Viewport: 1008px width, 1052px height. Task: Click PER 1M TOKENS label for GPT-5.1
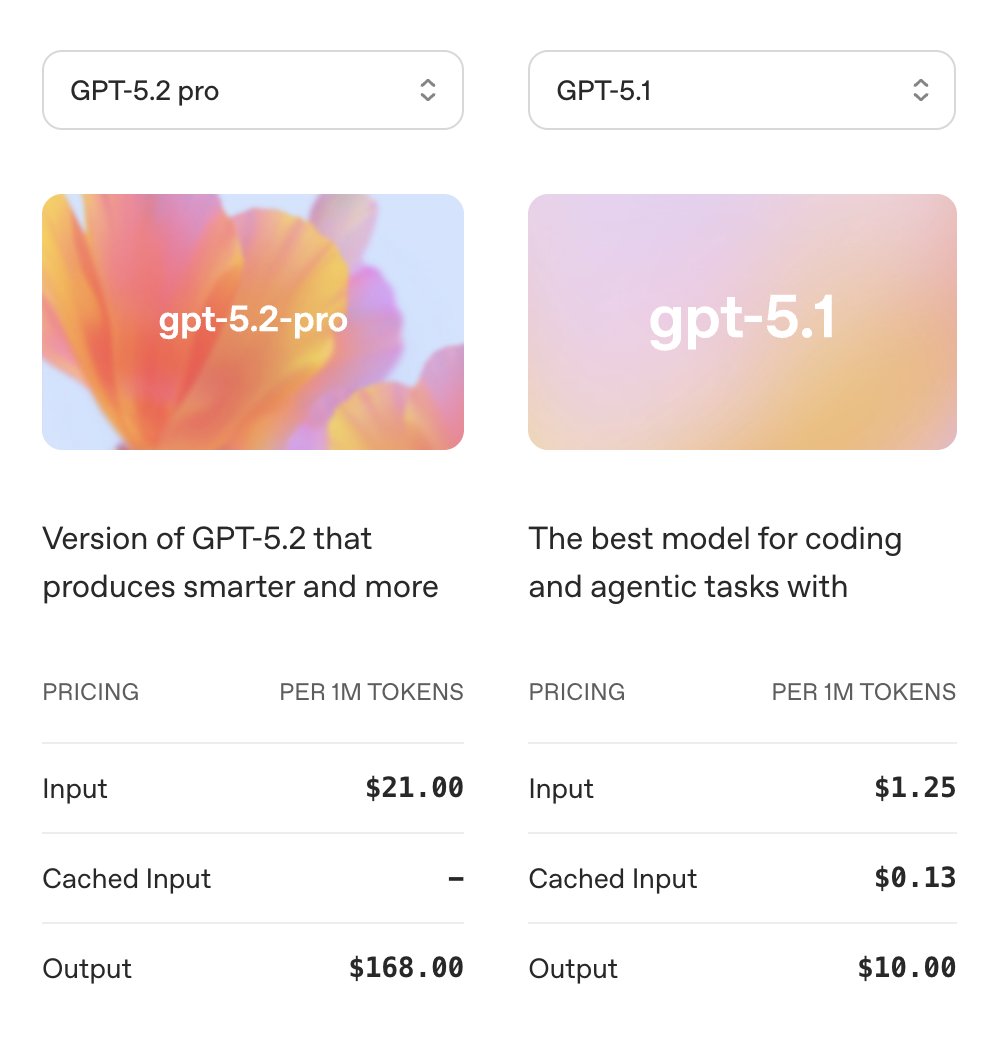click(x=864, y=692)
